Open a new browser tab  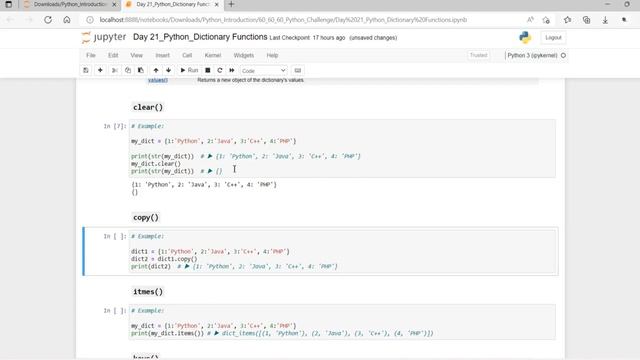[x=231, y=4]
